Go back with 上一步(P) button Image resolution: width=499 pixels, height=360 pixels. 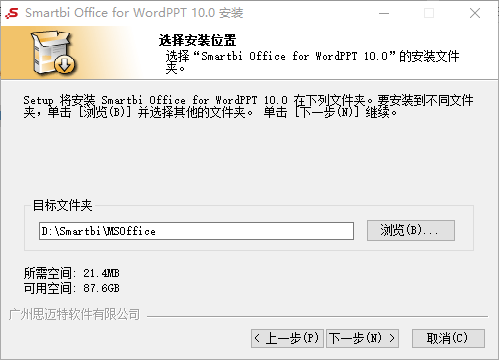pos(287,339)
